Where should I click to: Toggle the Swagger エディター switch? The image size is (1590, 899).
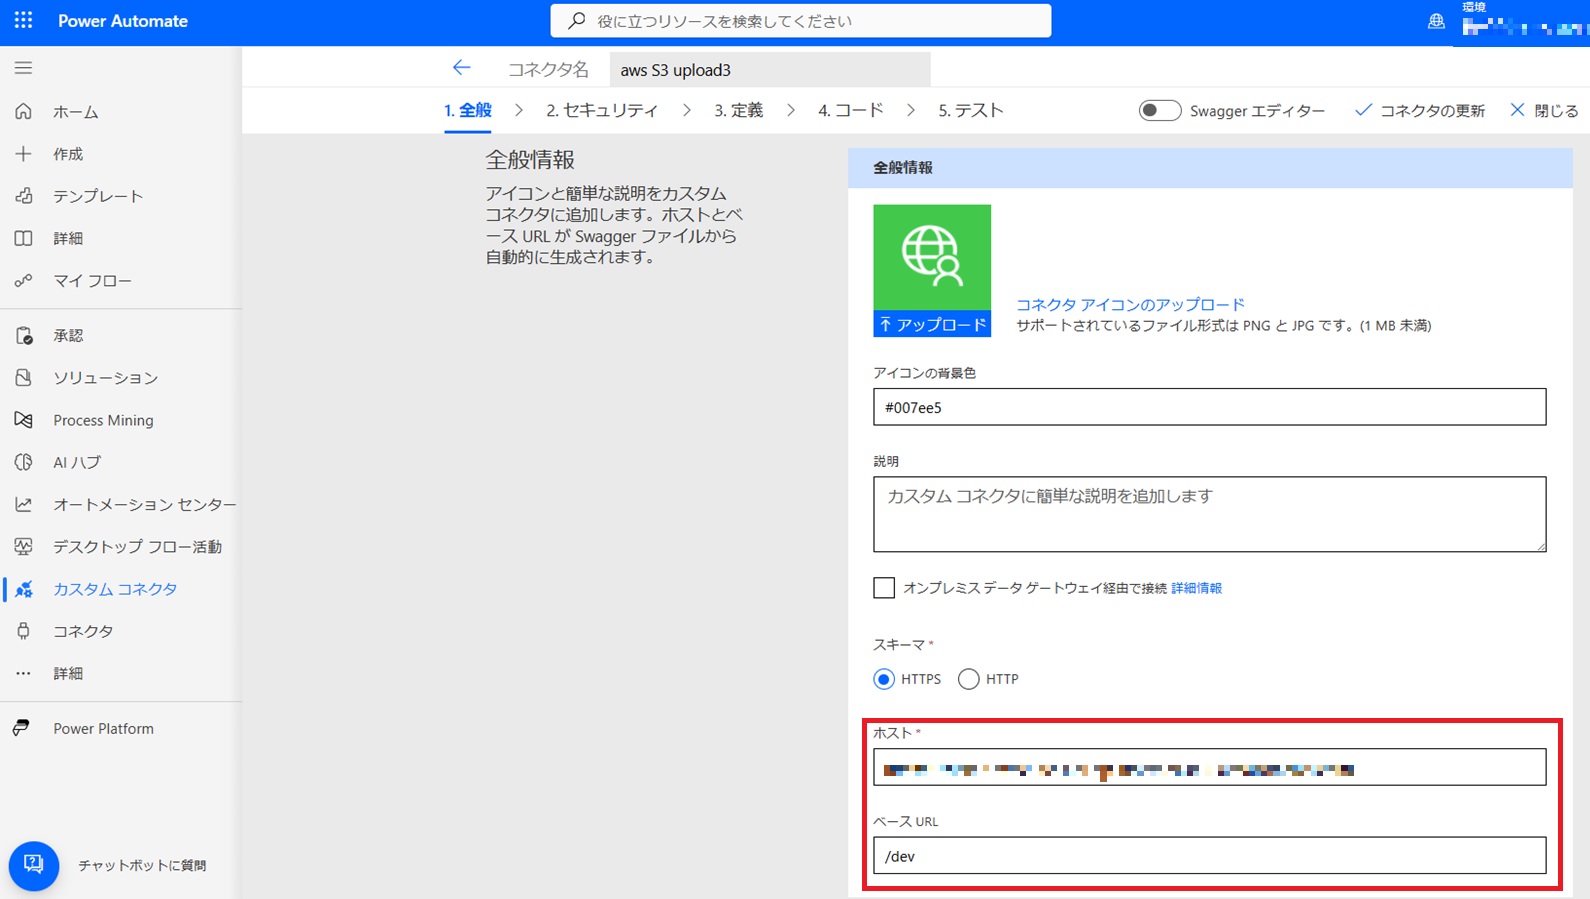[1160, 110]
